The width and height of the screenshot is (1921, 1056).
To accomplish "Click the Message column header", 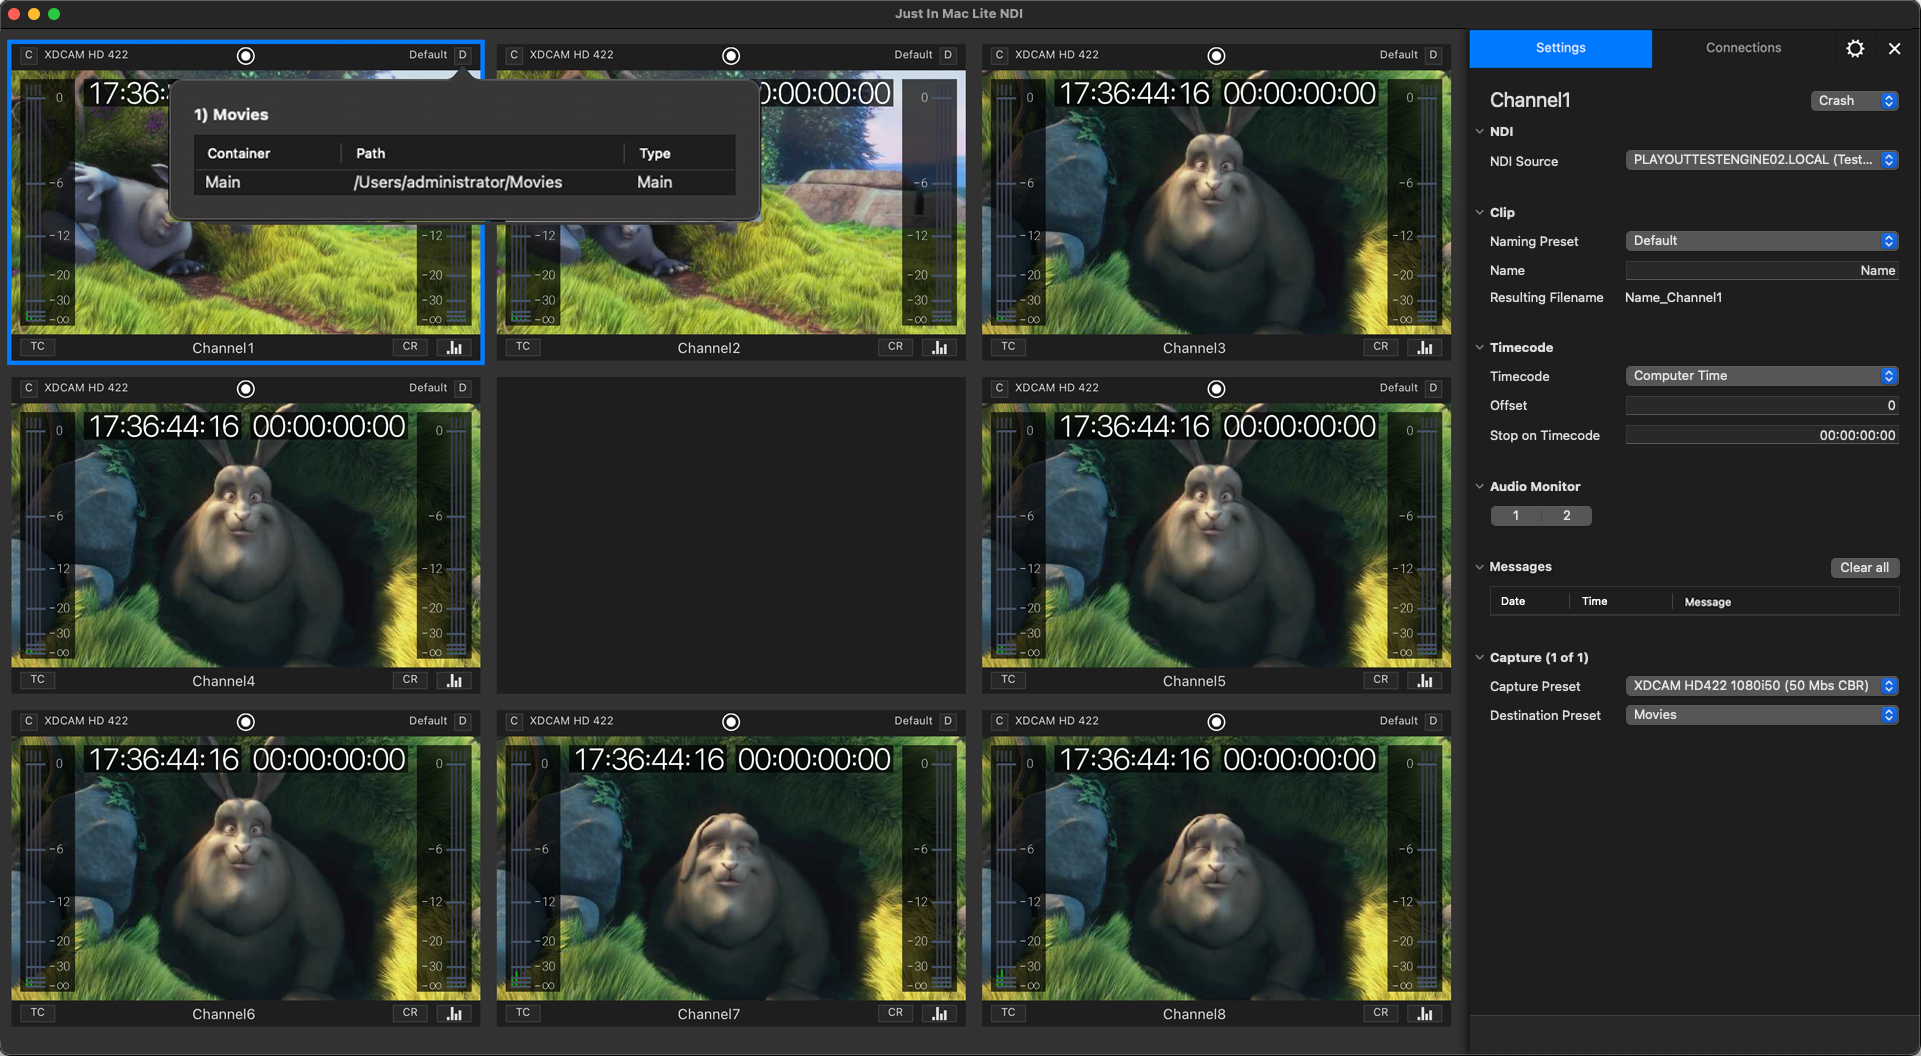I will pyautogui.click(x=1707, y=602).
